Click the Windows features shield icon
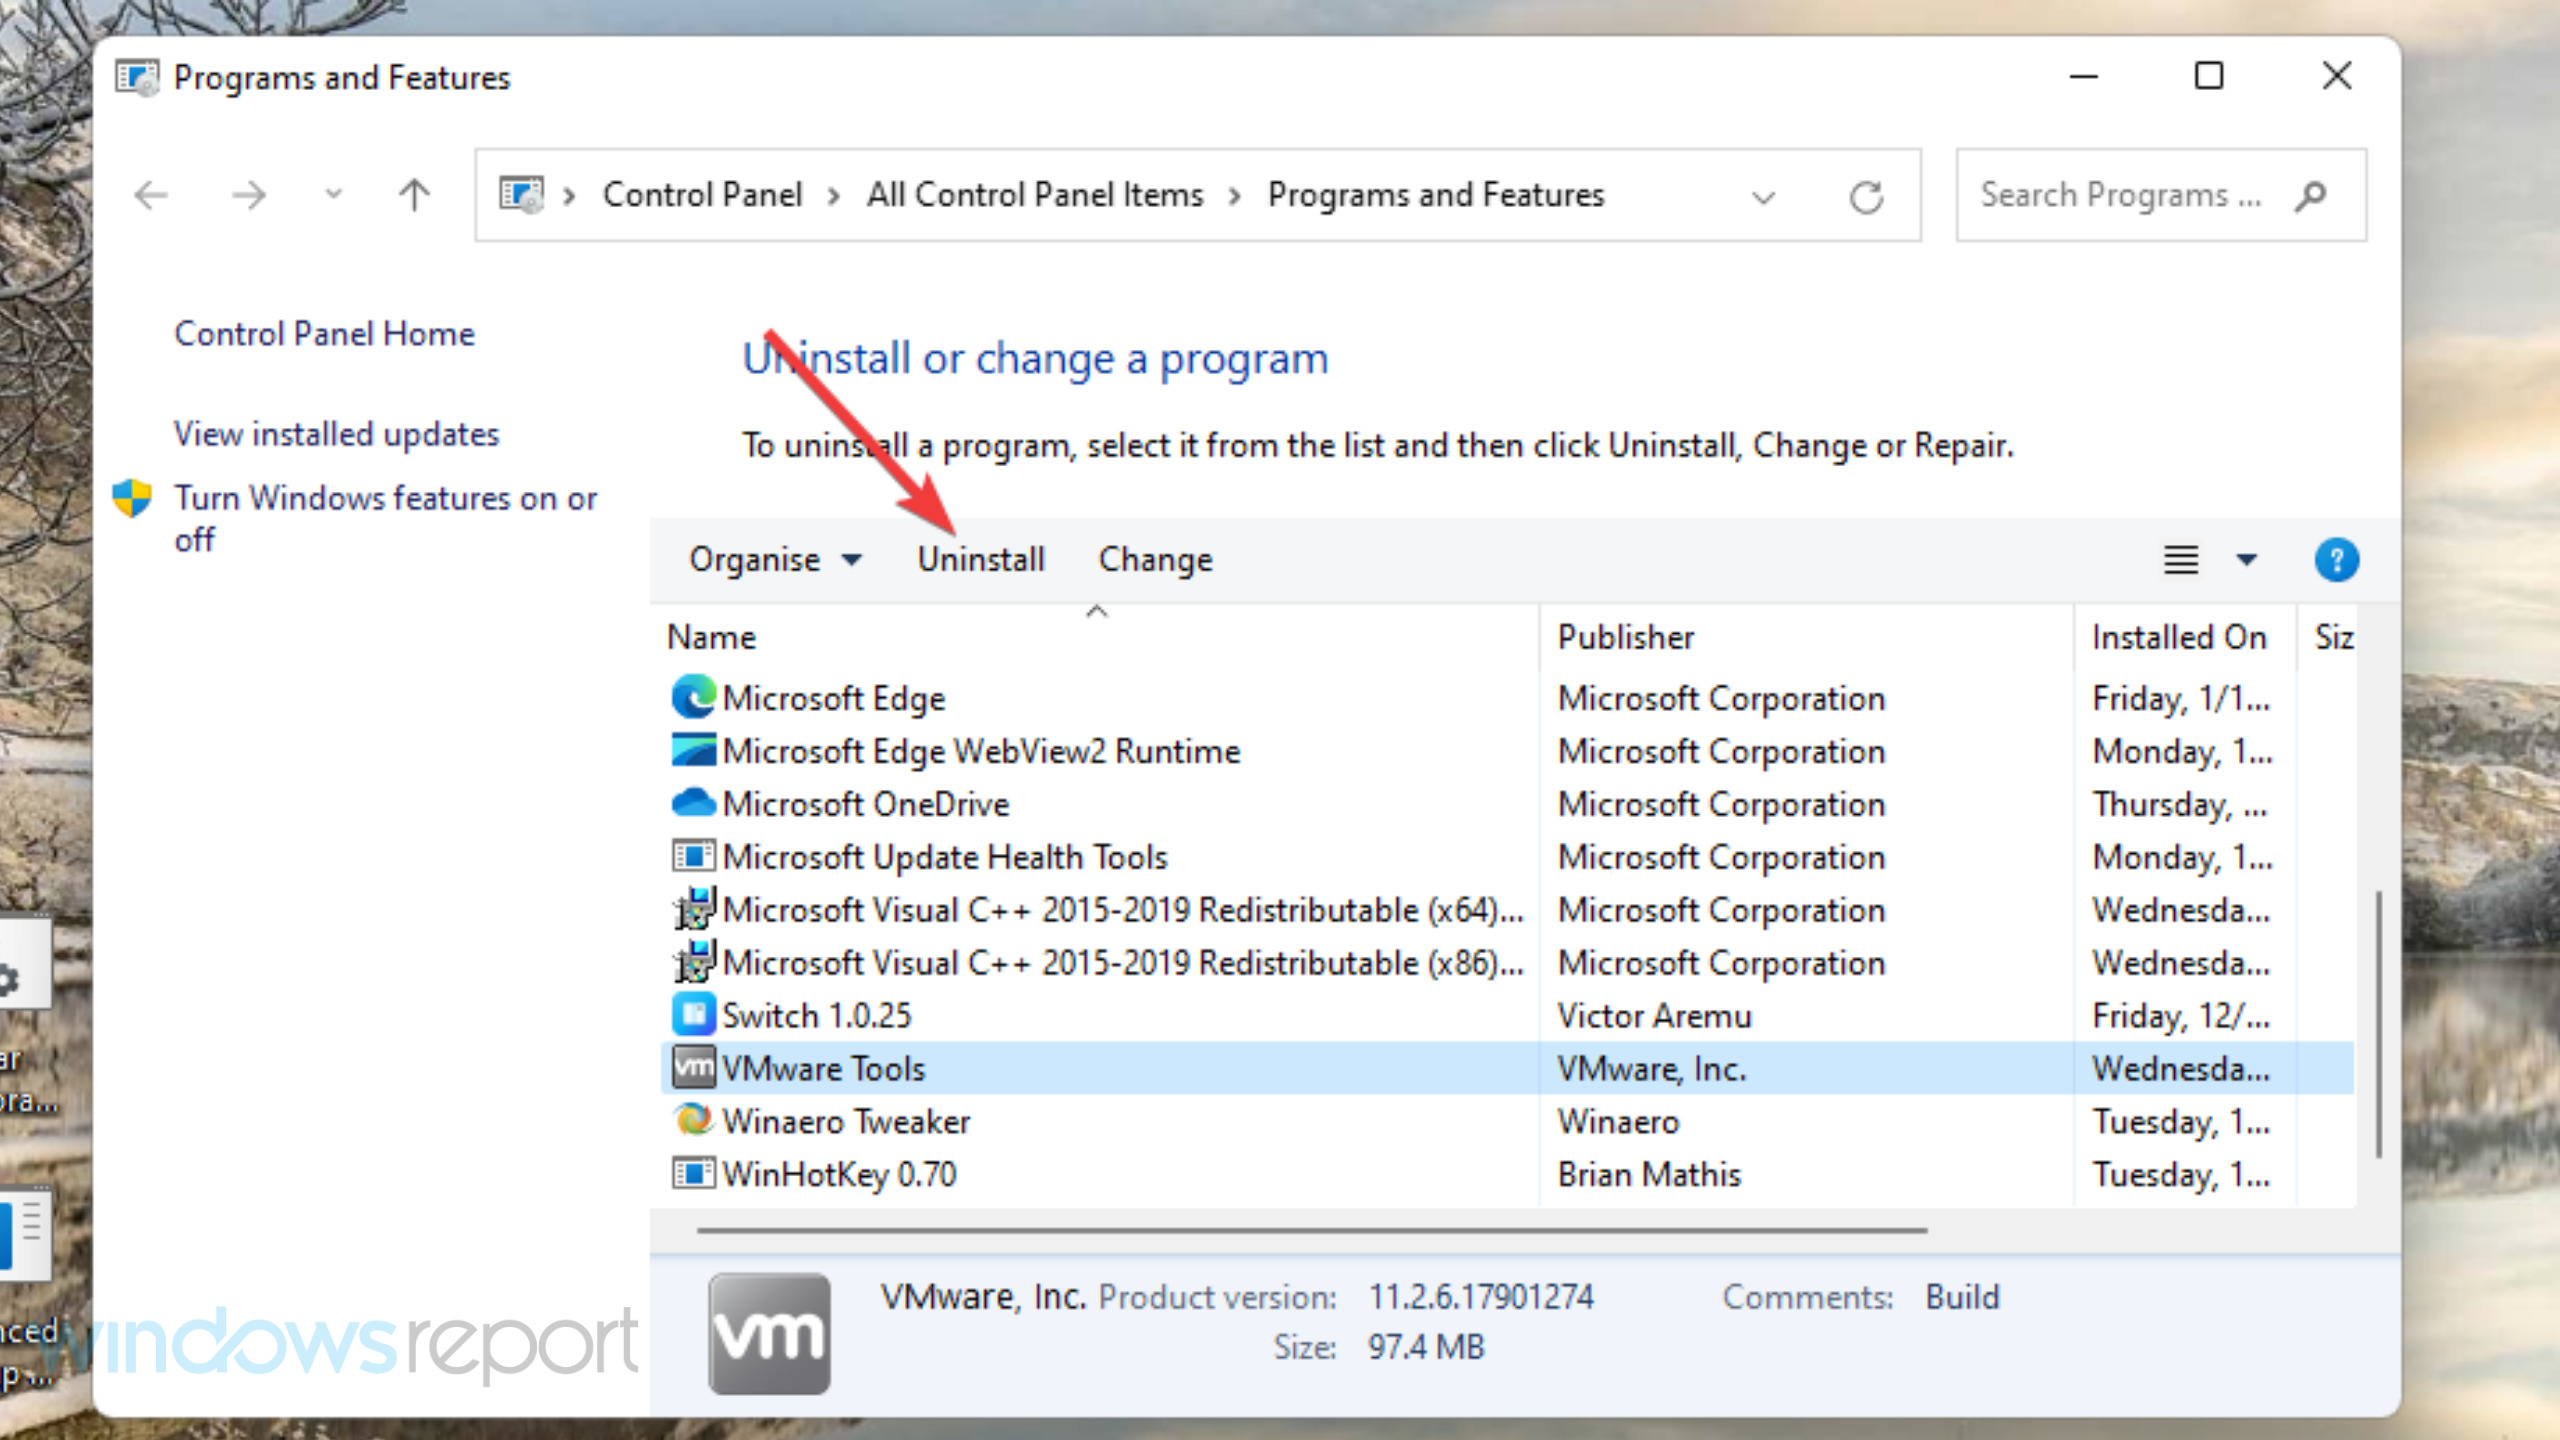This screenshot has height=1440, width=2560. [132, 498]
